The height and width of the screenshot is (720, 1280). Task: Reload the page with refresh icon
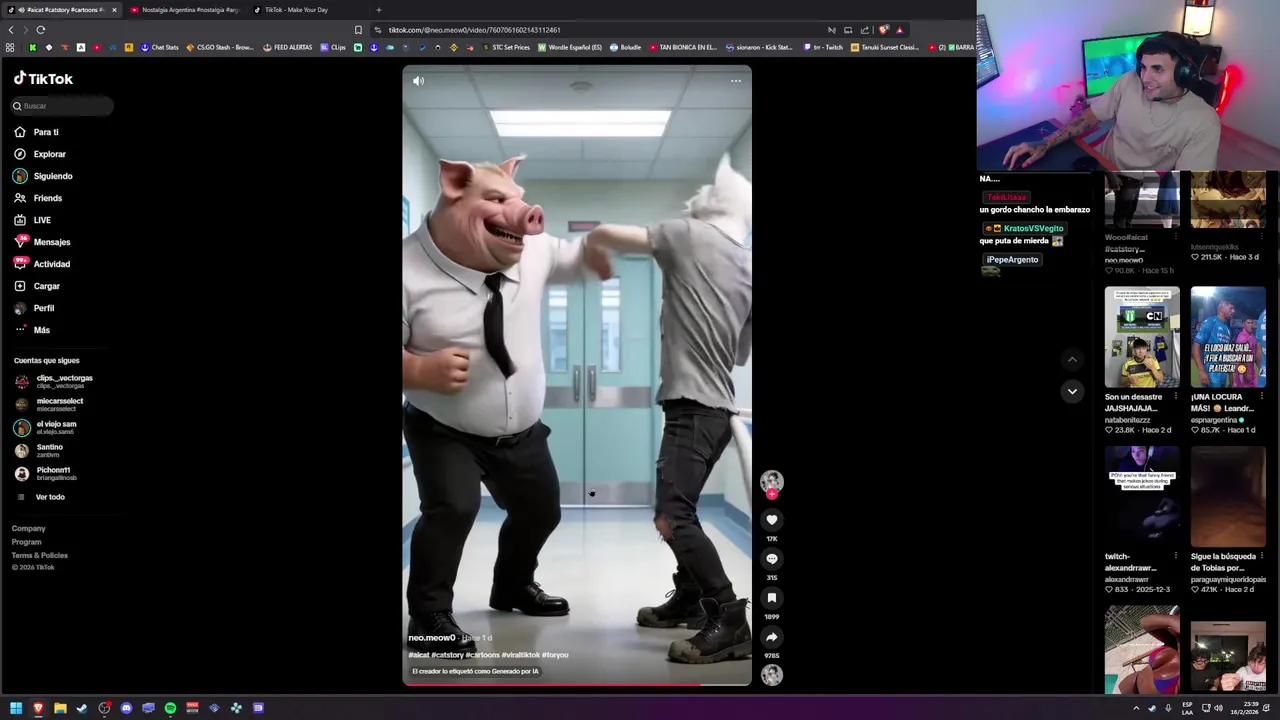coord(41,30)
